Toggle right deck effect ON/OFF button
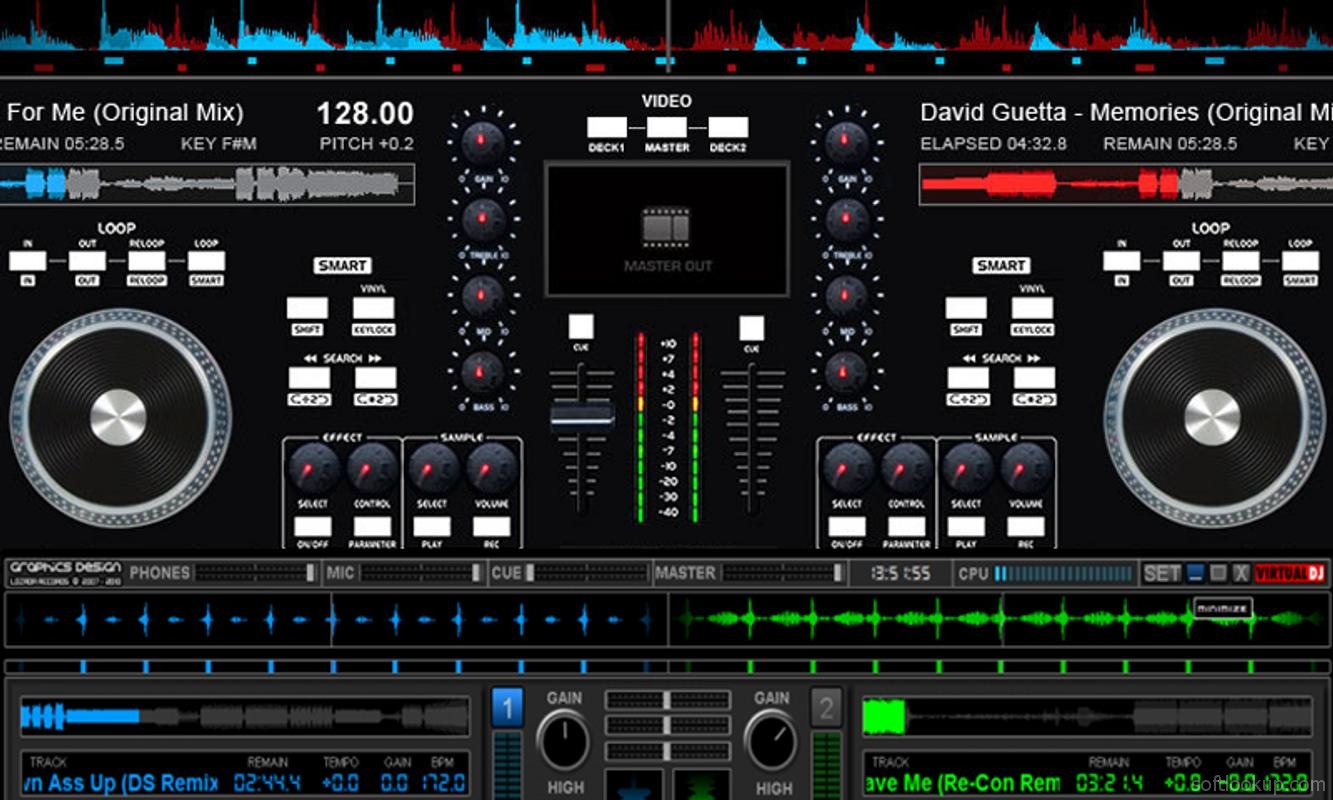Screen dimensions: 1333x800 (847, 526)
